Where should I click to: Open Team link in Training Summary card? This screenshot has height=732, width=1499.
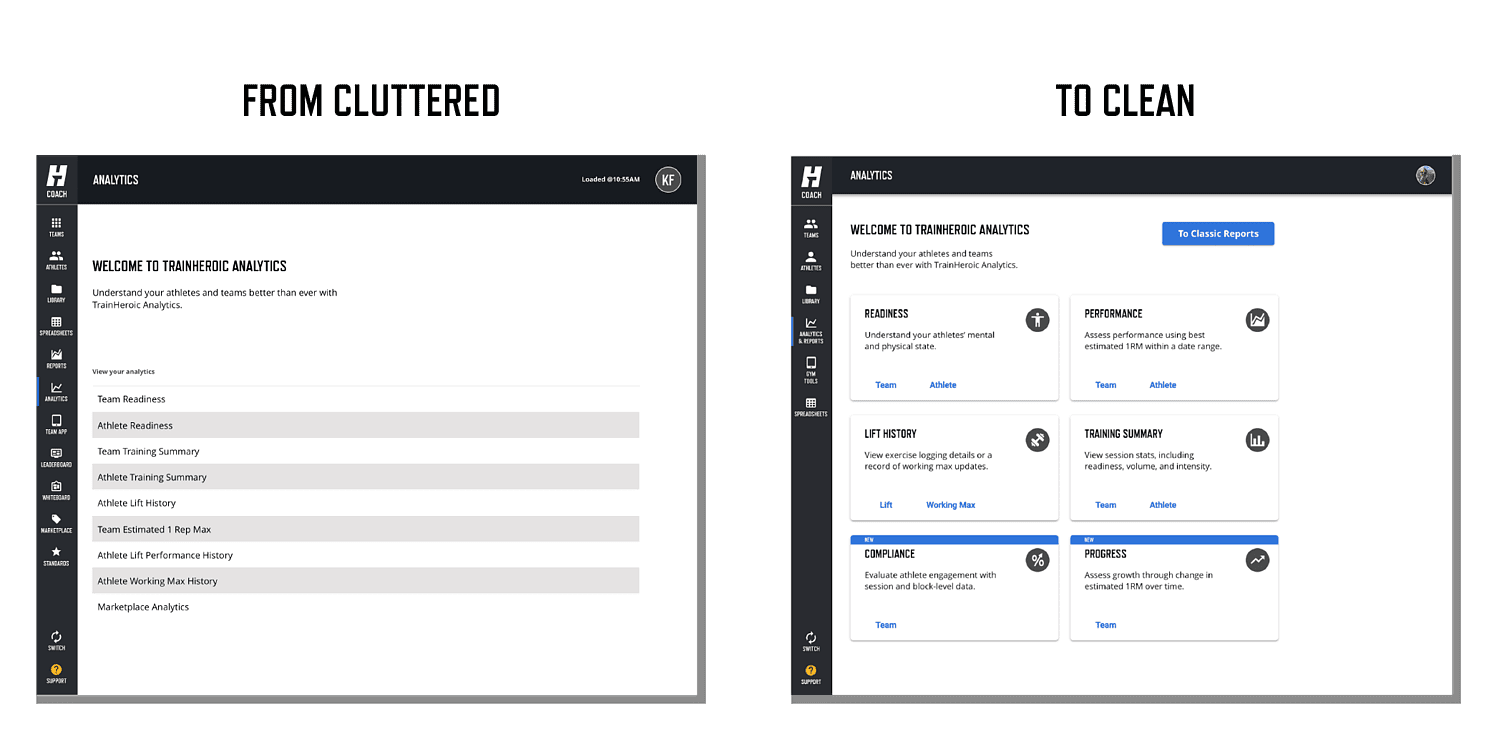tap(1106, 505)
